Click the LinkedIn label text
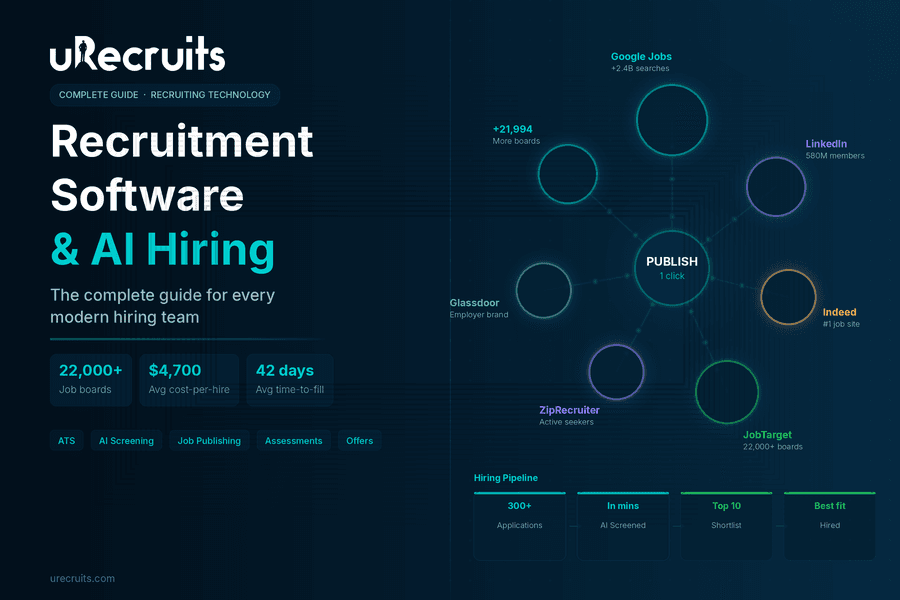The image size is (900, 600). (826, 144)
